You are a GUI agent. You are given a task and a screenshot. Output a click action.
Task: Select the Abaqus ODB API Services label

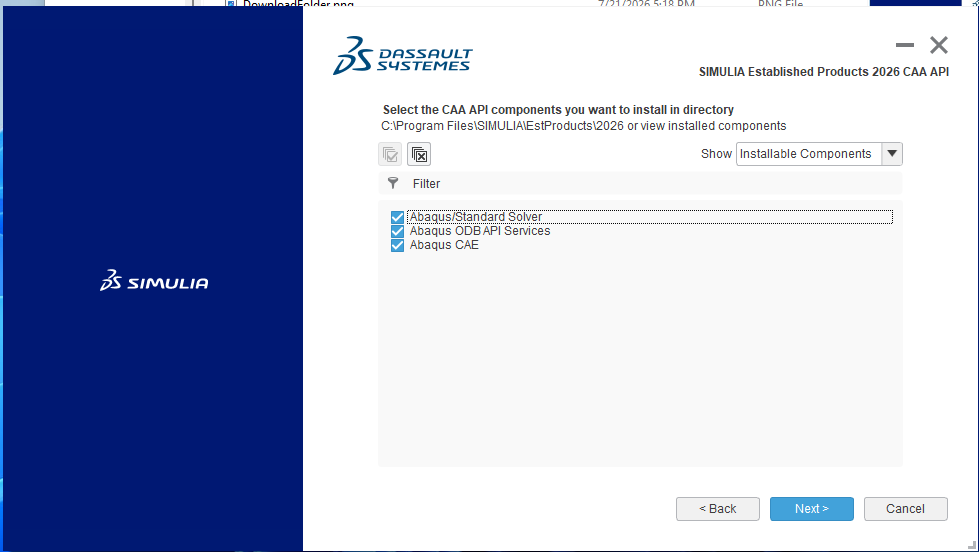point(480,231)
